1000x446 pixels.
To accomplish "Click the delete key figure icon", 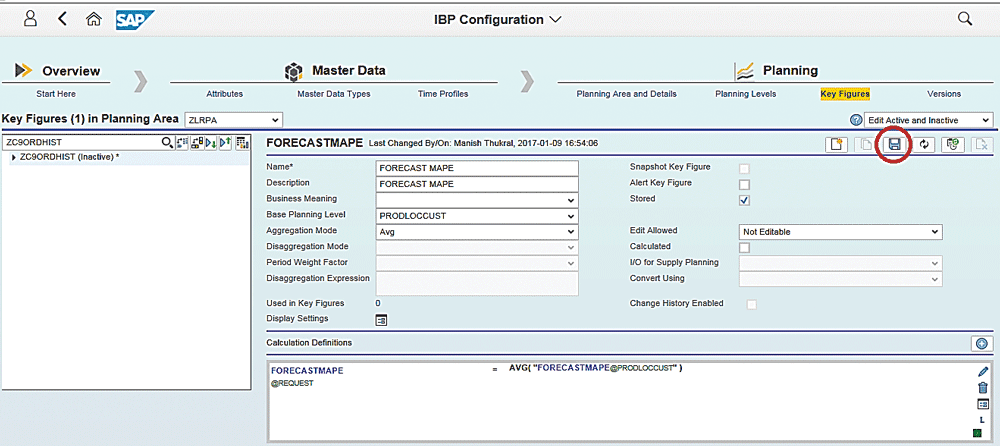I will (982, 145).
